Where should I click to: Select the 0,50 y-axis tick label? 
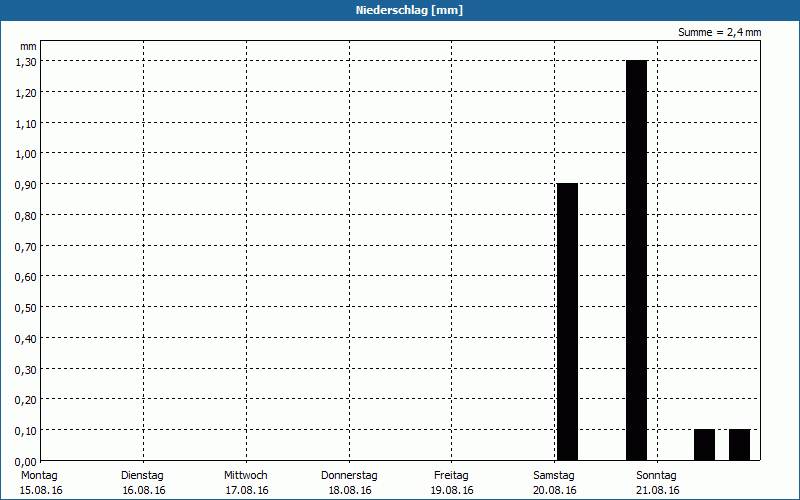pos(26,307)
